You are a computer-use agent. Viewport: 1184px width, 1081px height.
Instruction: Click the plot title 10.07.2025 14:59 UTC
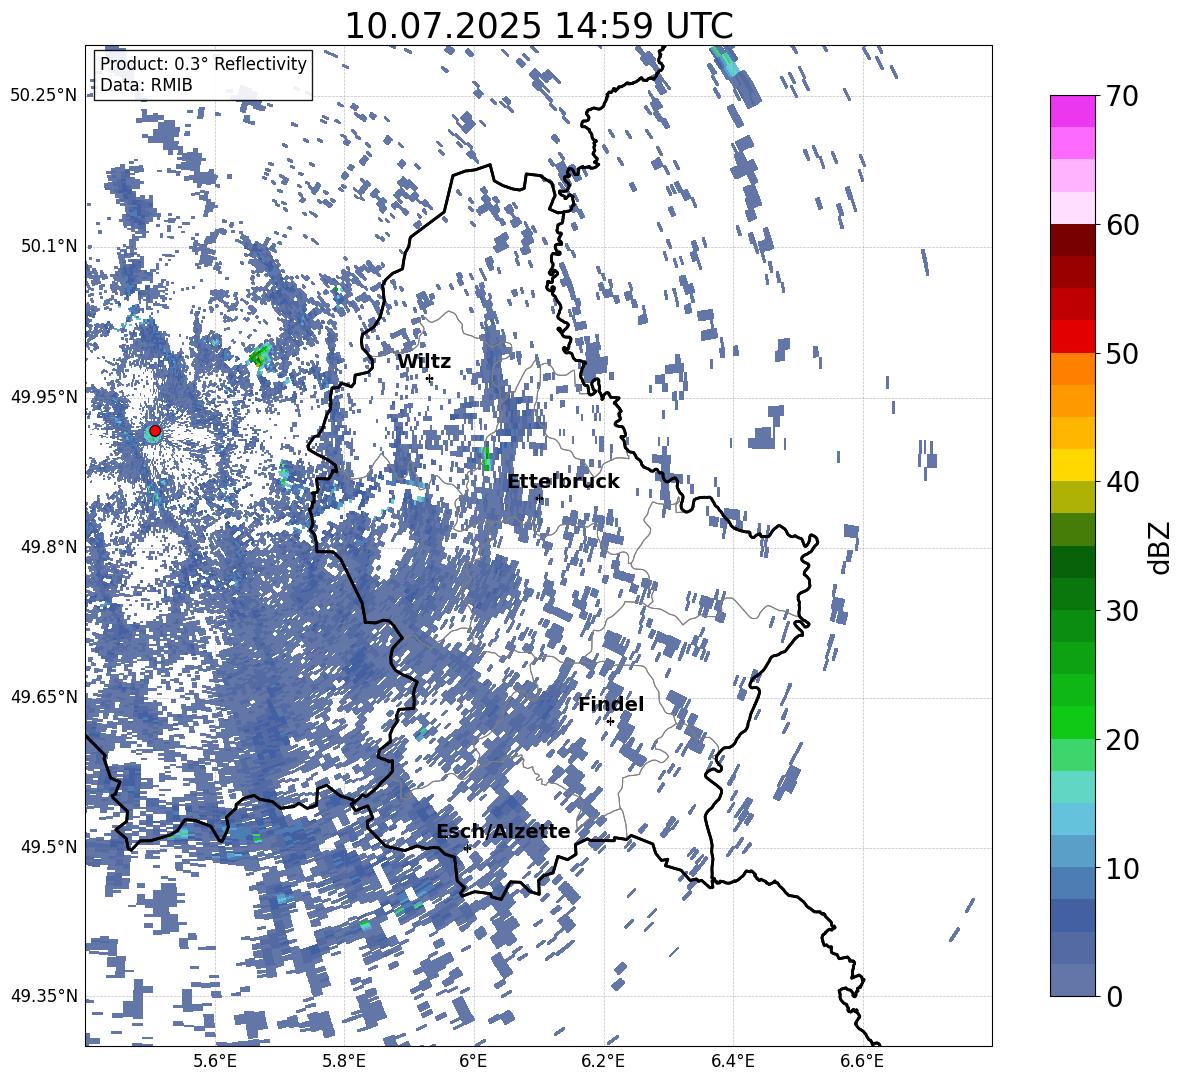point(538,26)
